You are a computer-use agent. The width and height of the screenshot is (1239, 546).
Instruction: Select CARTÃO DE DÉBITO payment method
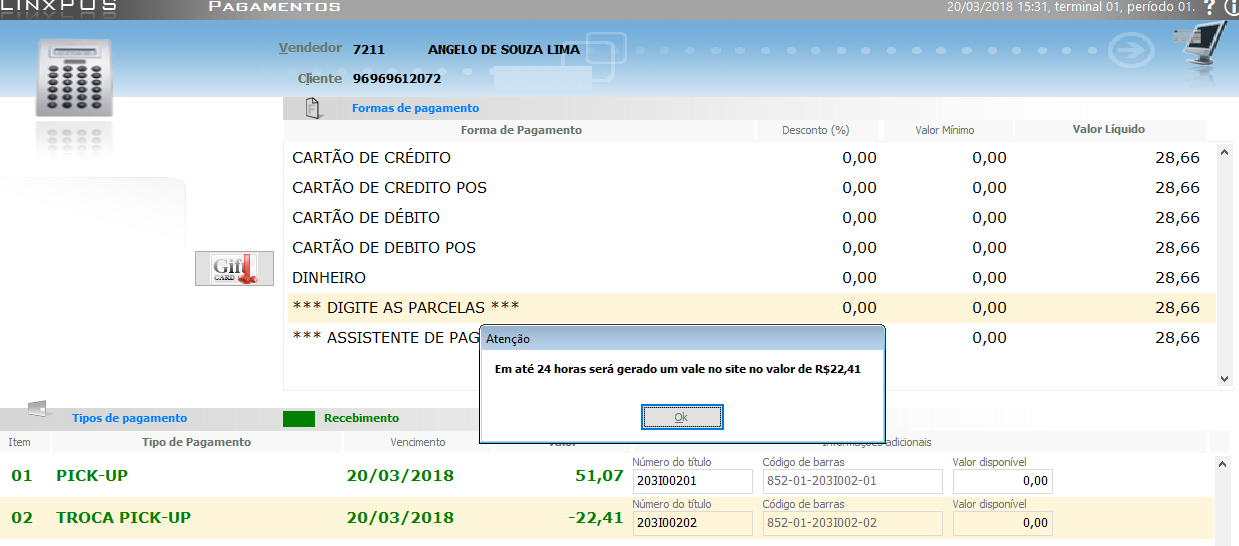[750, 218]
